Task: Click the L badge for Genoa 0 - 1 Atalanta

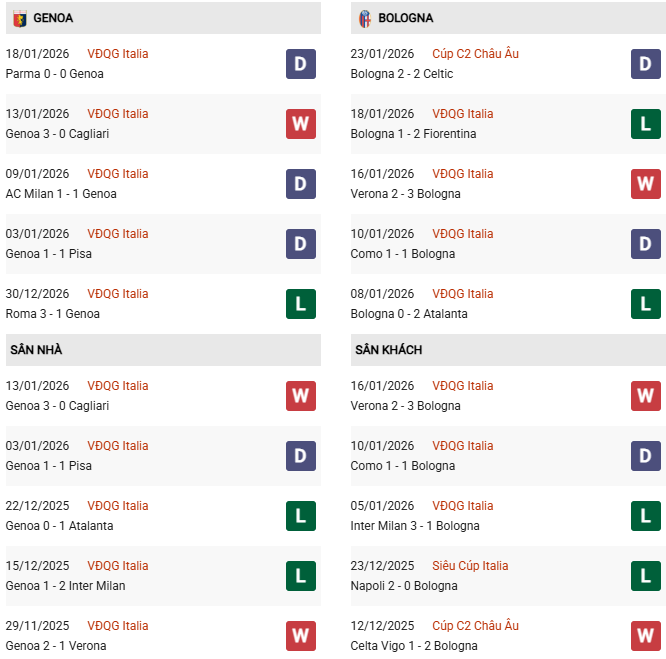Action: coord(300,516)
